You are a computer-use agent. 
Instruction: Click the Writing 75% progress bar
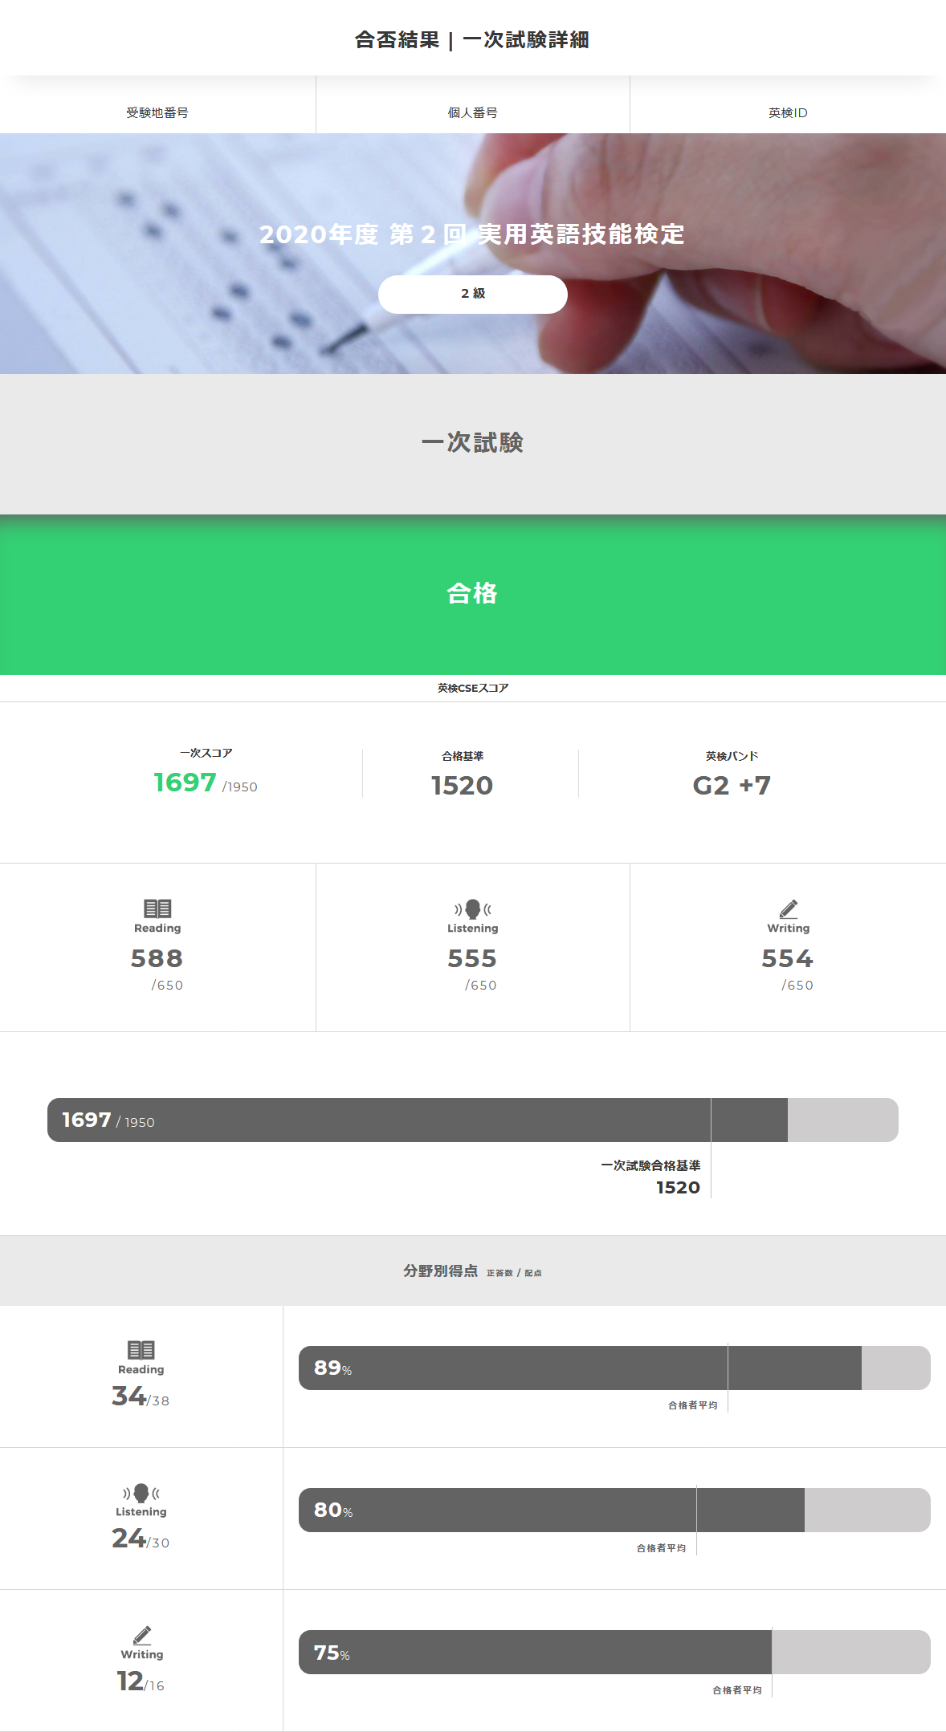[x=614, y=1652]
